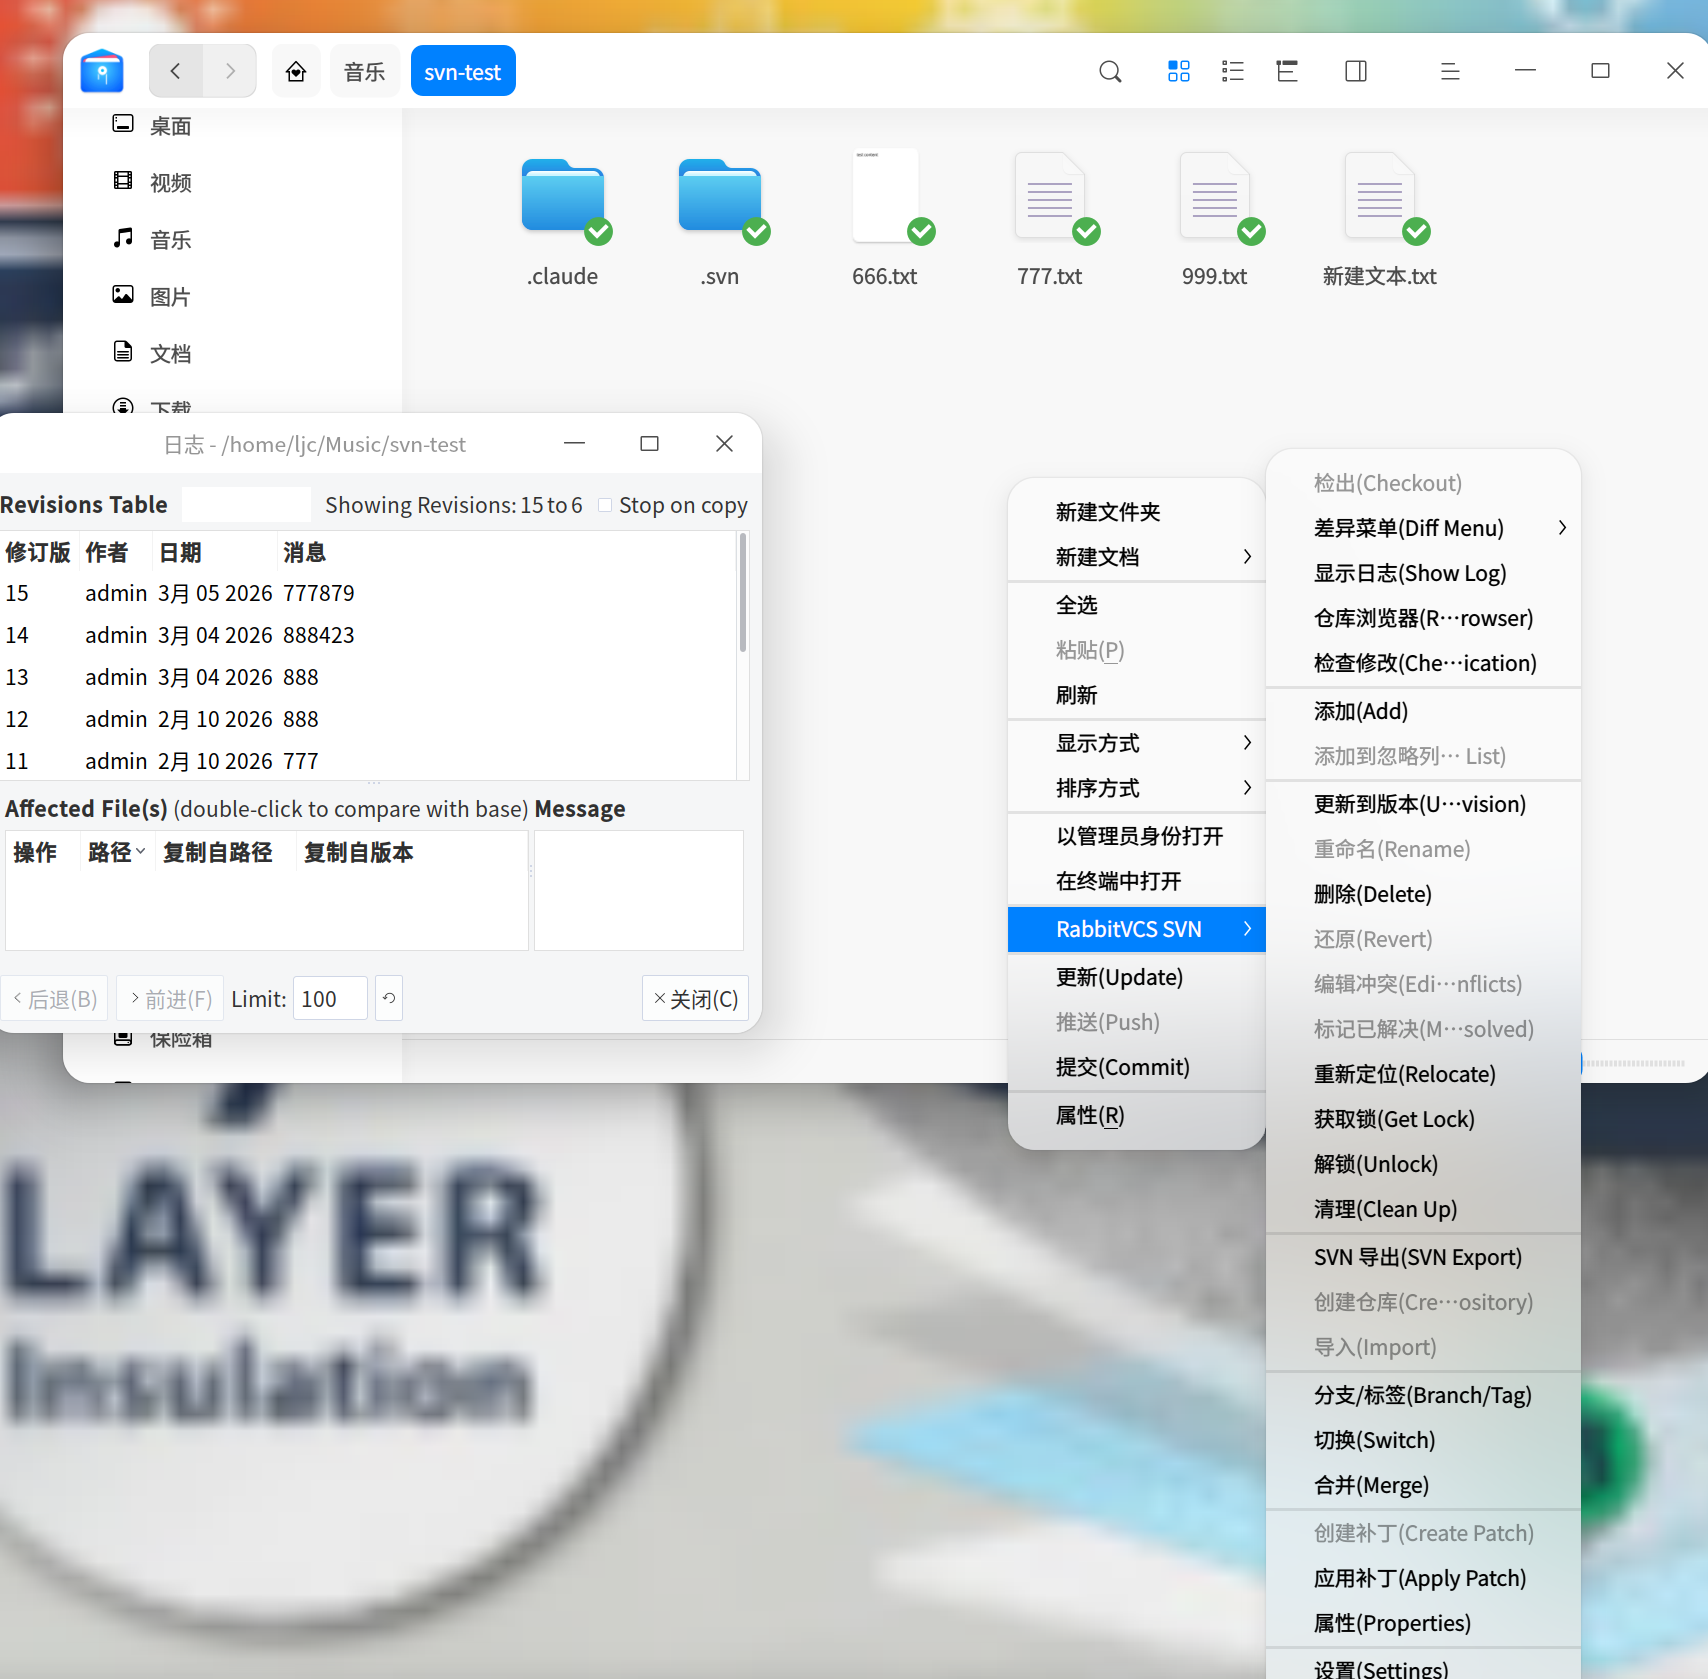The width and height of the screenshot is (1708, 1679).
Task: Select the 666.txt file
Action: pyautogui.click(x=885, y=220)
